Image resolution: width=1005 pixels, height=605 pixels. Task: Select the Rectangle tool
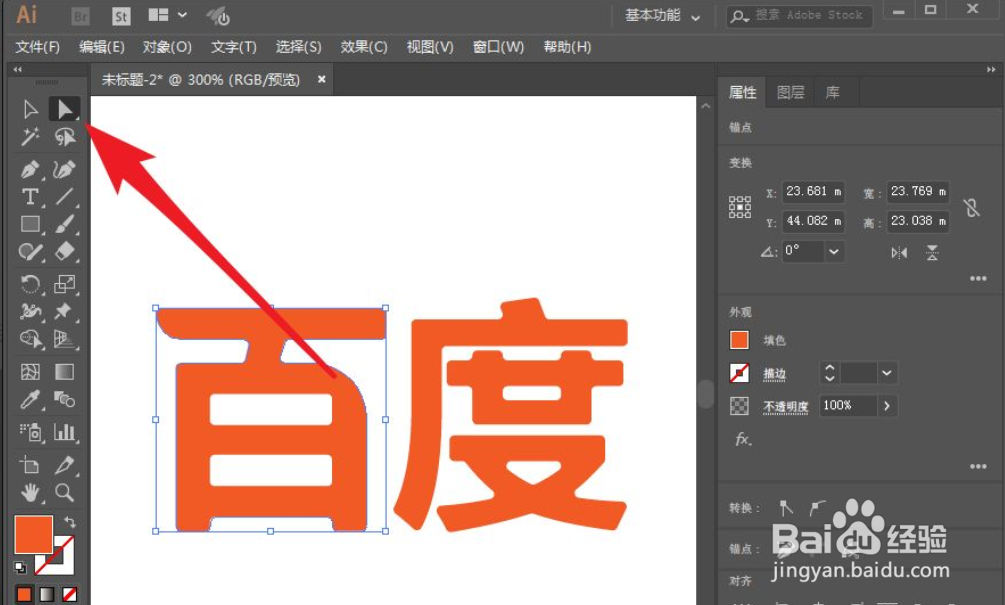[30, 224]
